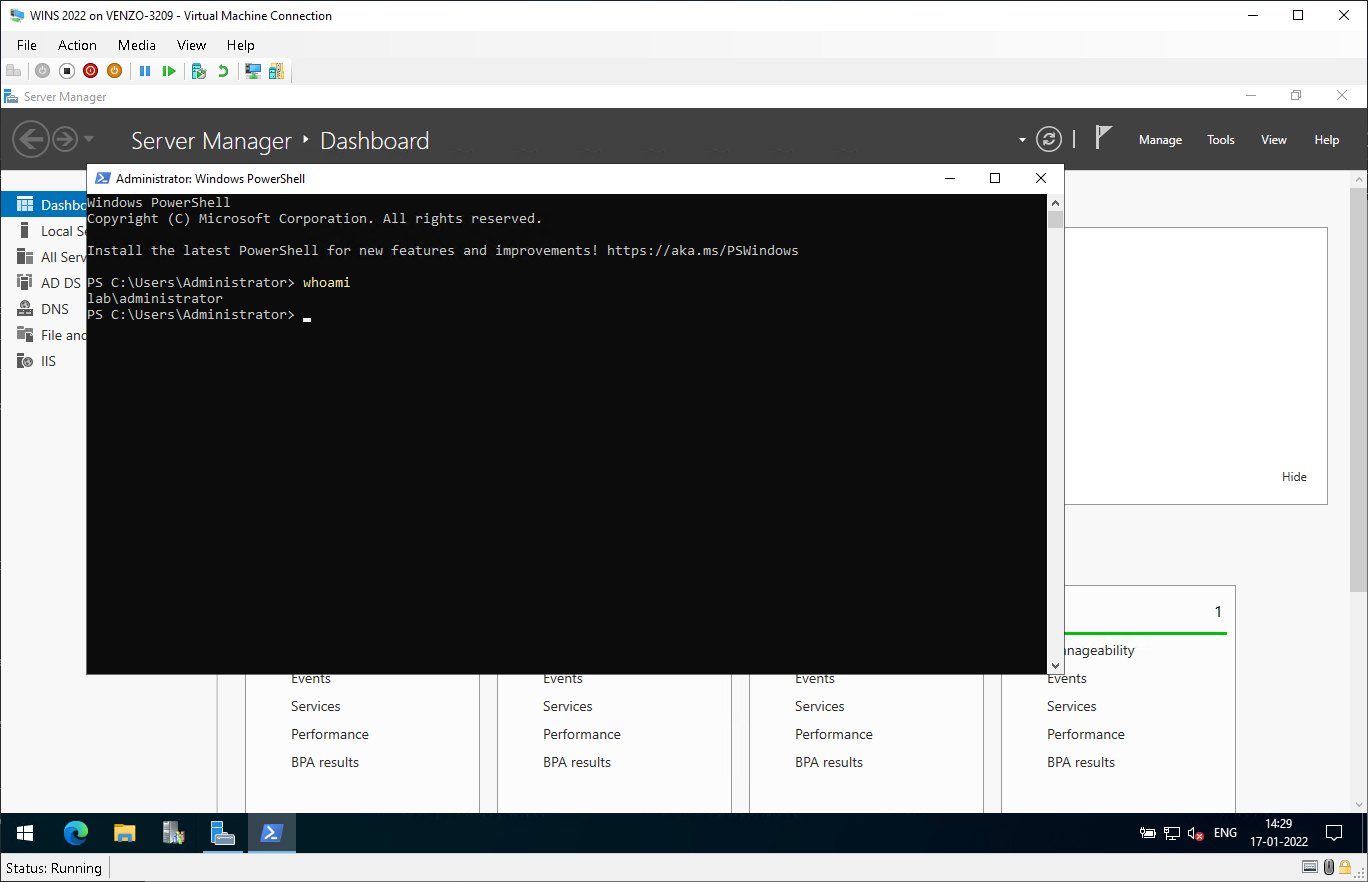
Task: Select Dashboard in the Server Manager sidebar
Action: (44, 204)
